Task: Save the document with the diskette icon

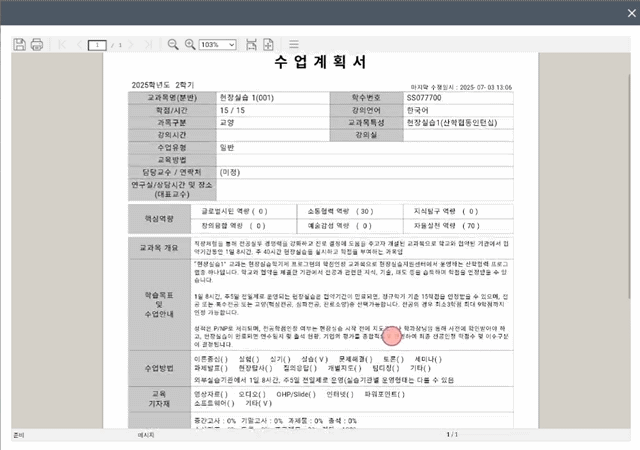Action: [19, 45]
